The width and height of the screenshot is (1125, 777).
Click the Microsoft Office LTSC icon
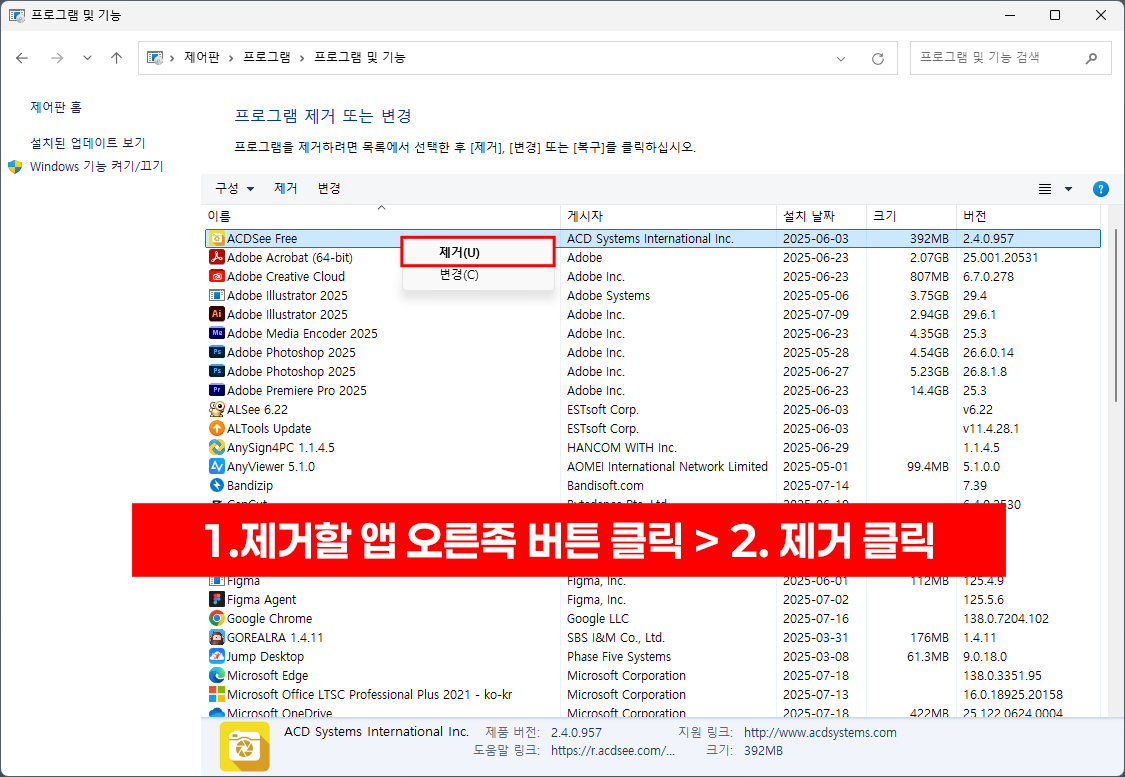(x=217, y=694)
